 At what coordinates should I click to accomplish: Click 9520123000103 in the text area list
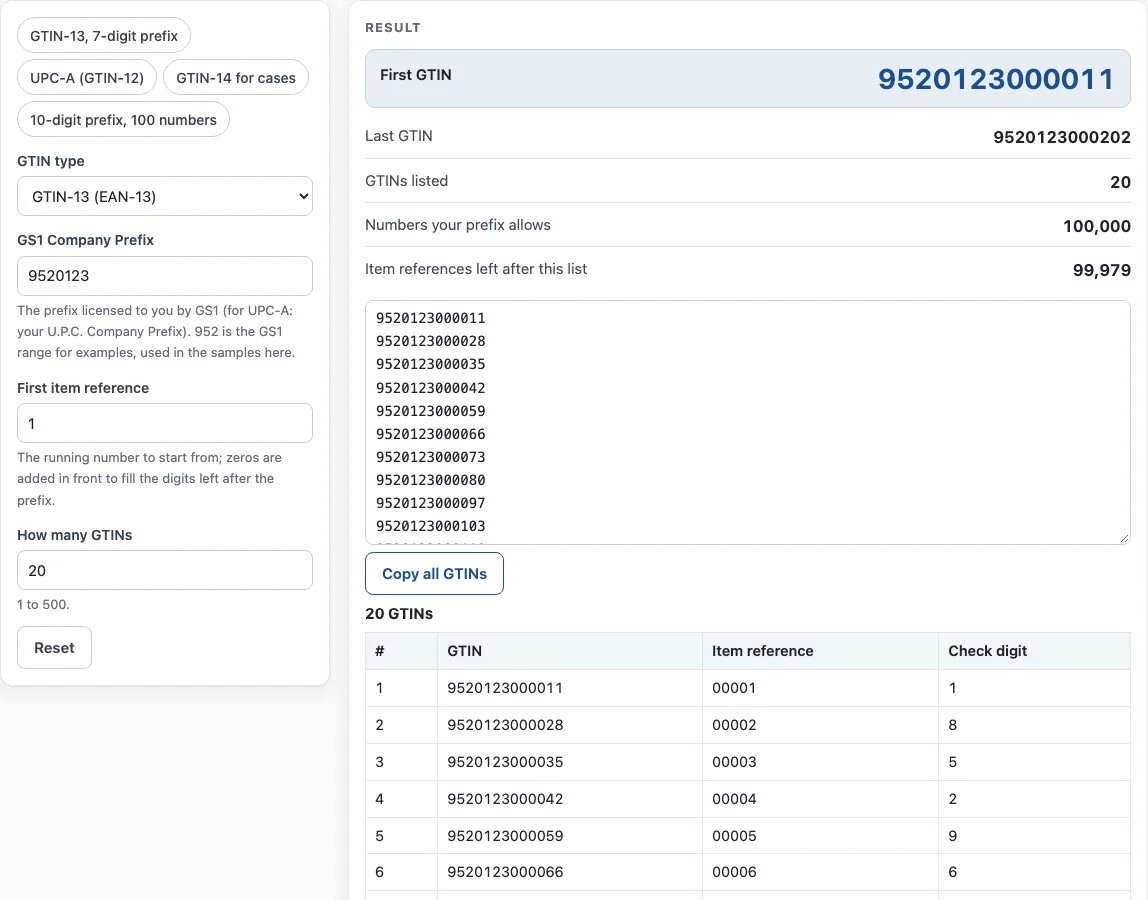(x=430, y=527)
